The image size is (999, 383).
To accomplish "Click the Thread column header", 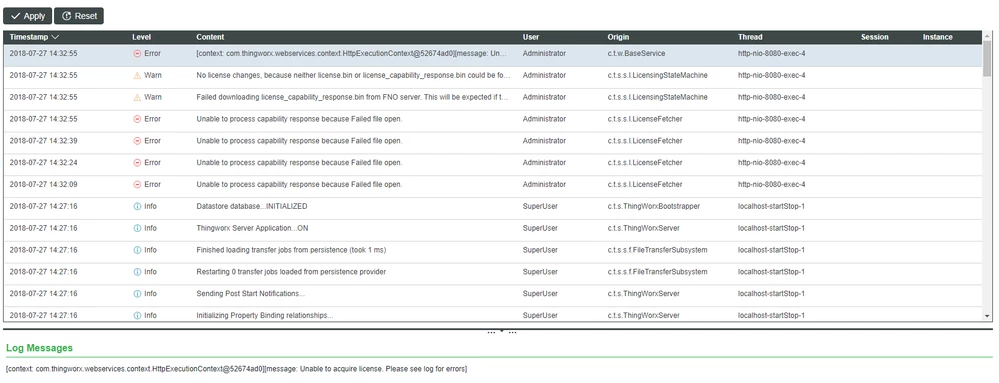I will [750, 37].
